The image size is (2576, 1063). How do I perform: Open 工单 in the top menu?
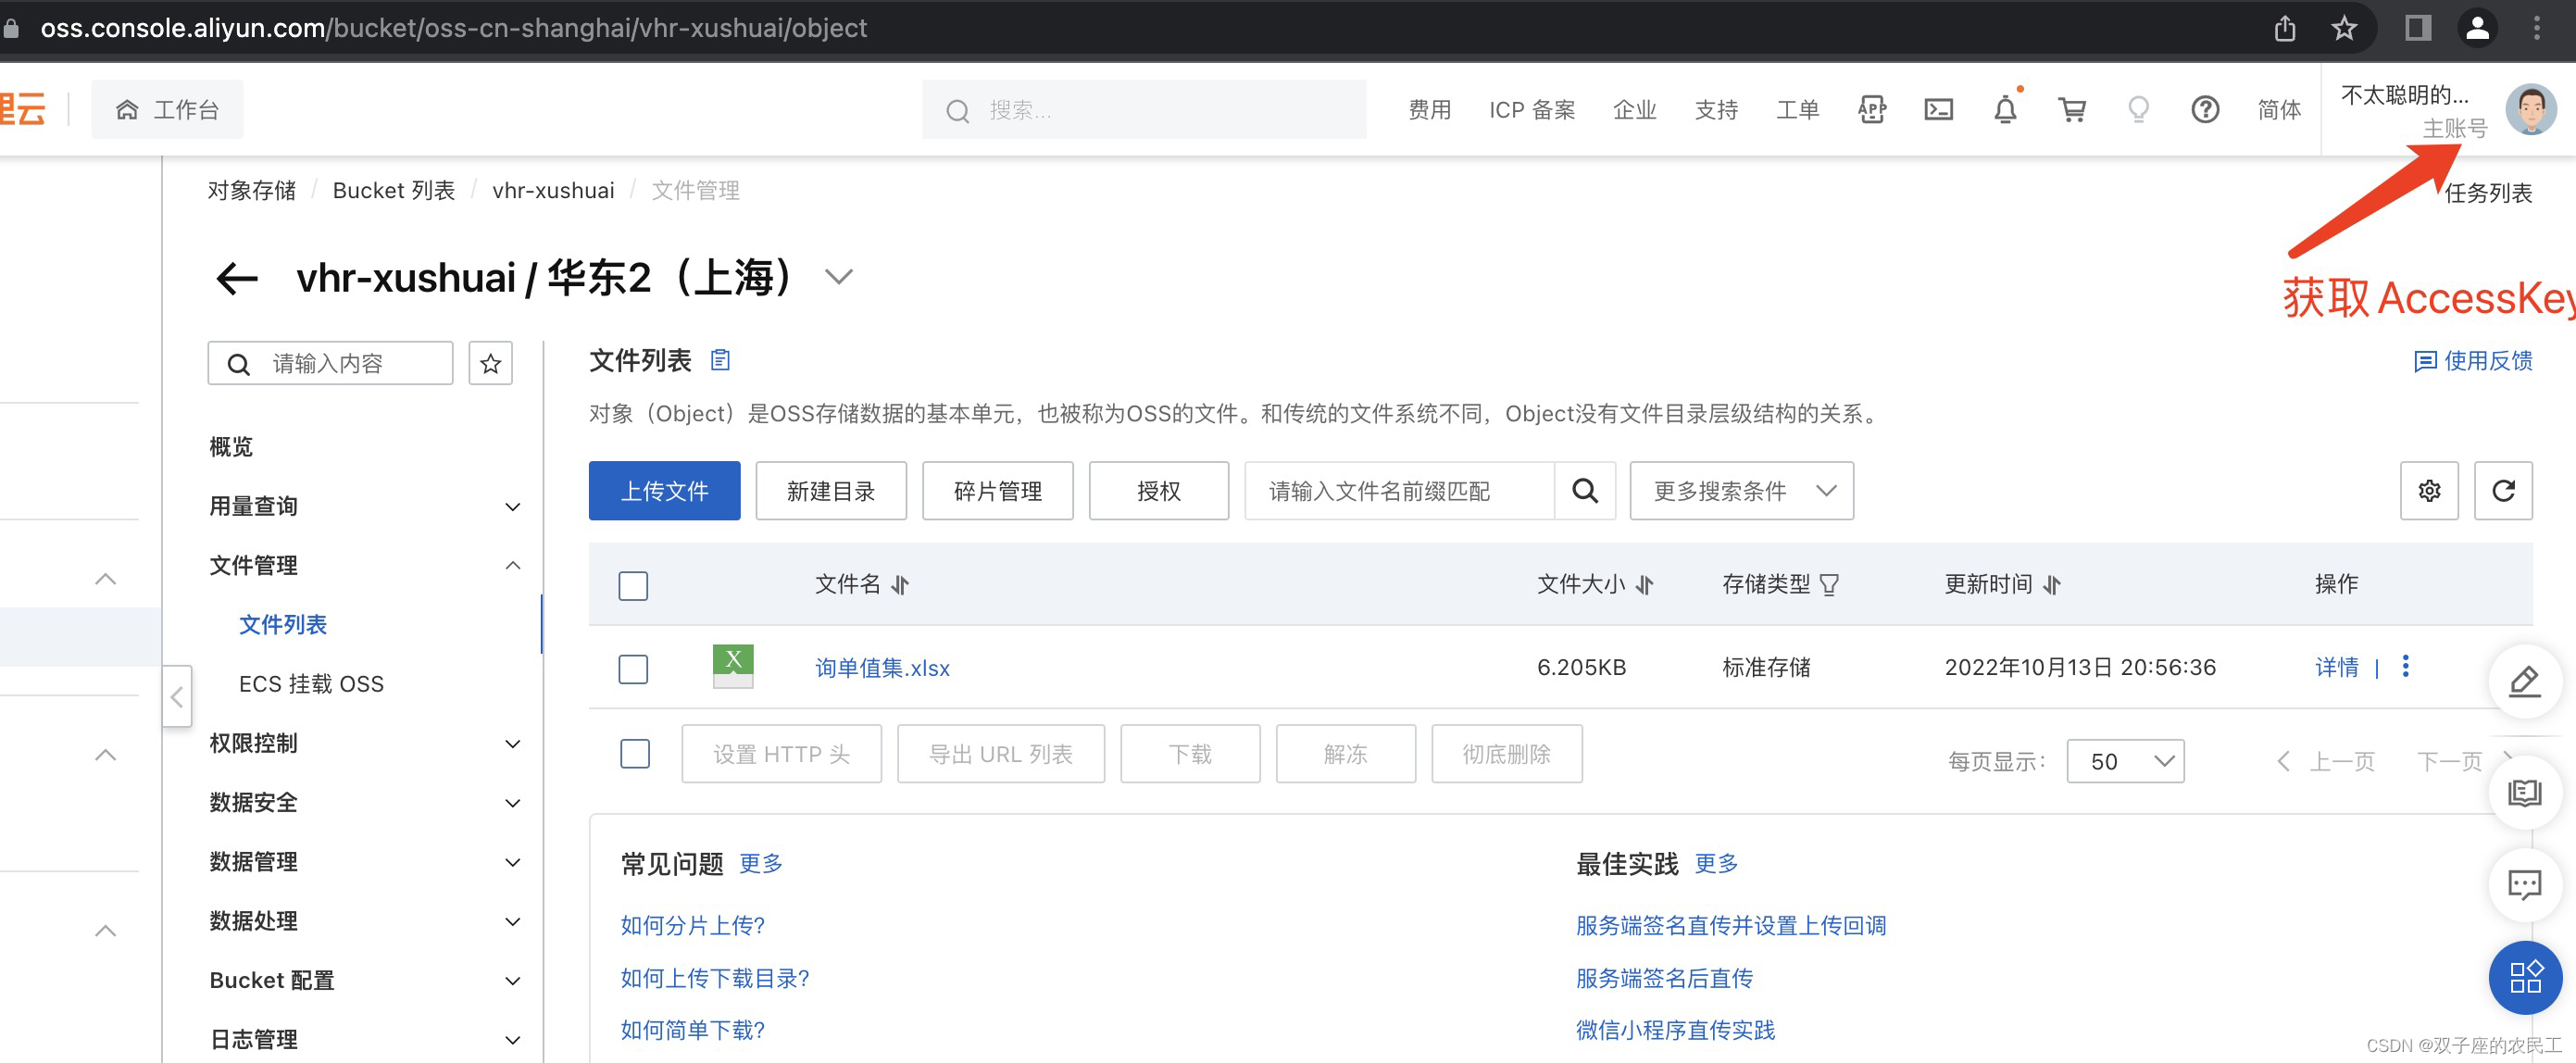(1797, 109)
